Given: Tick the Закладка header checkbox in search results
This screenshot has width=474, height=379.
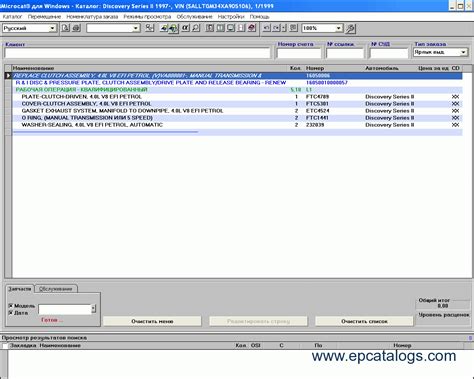Looking at the screenshot, I should [5, 346].
